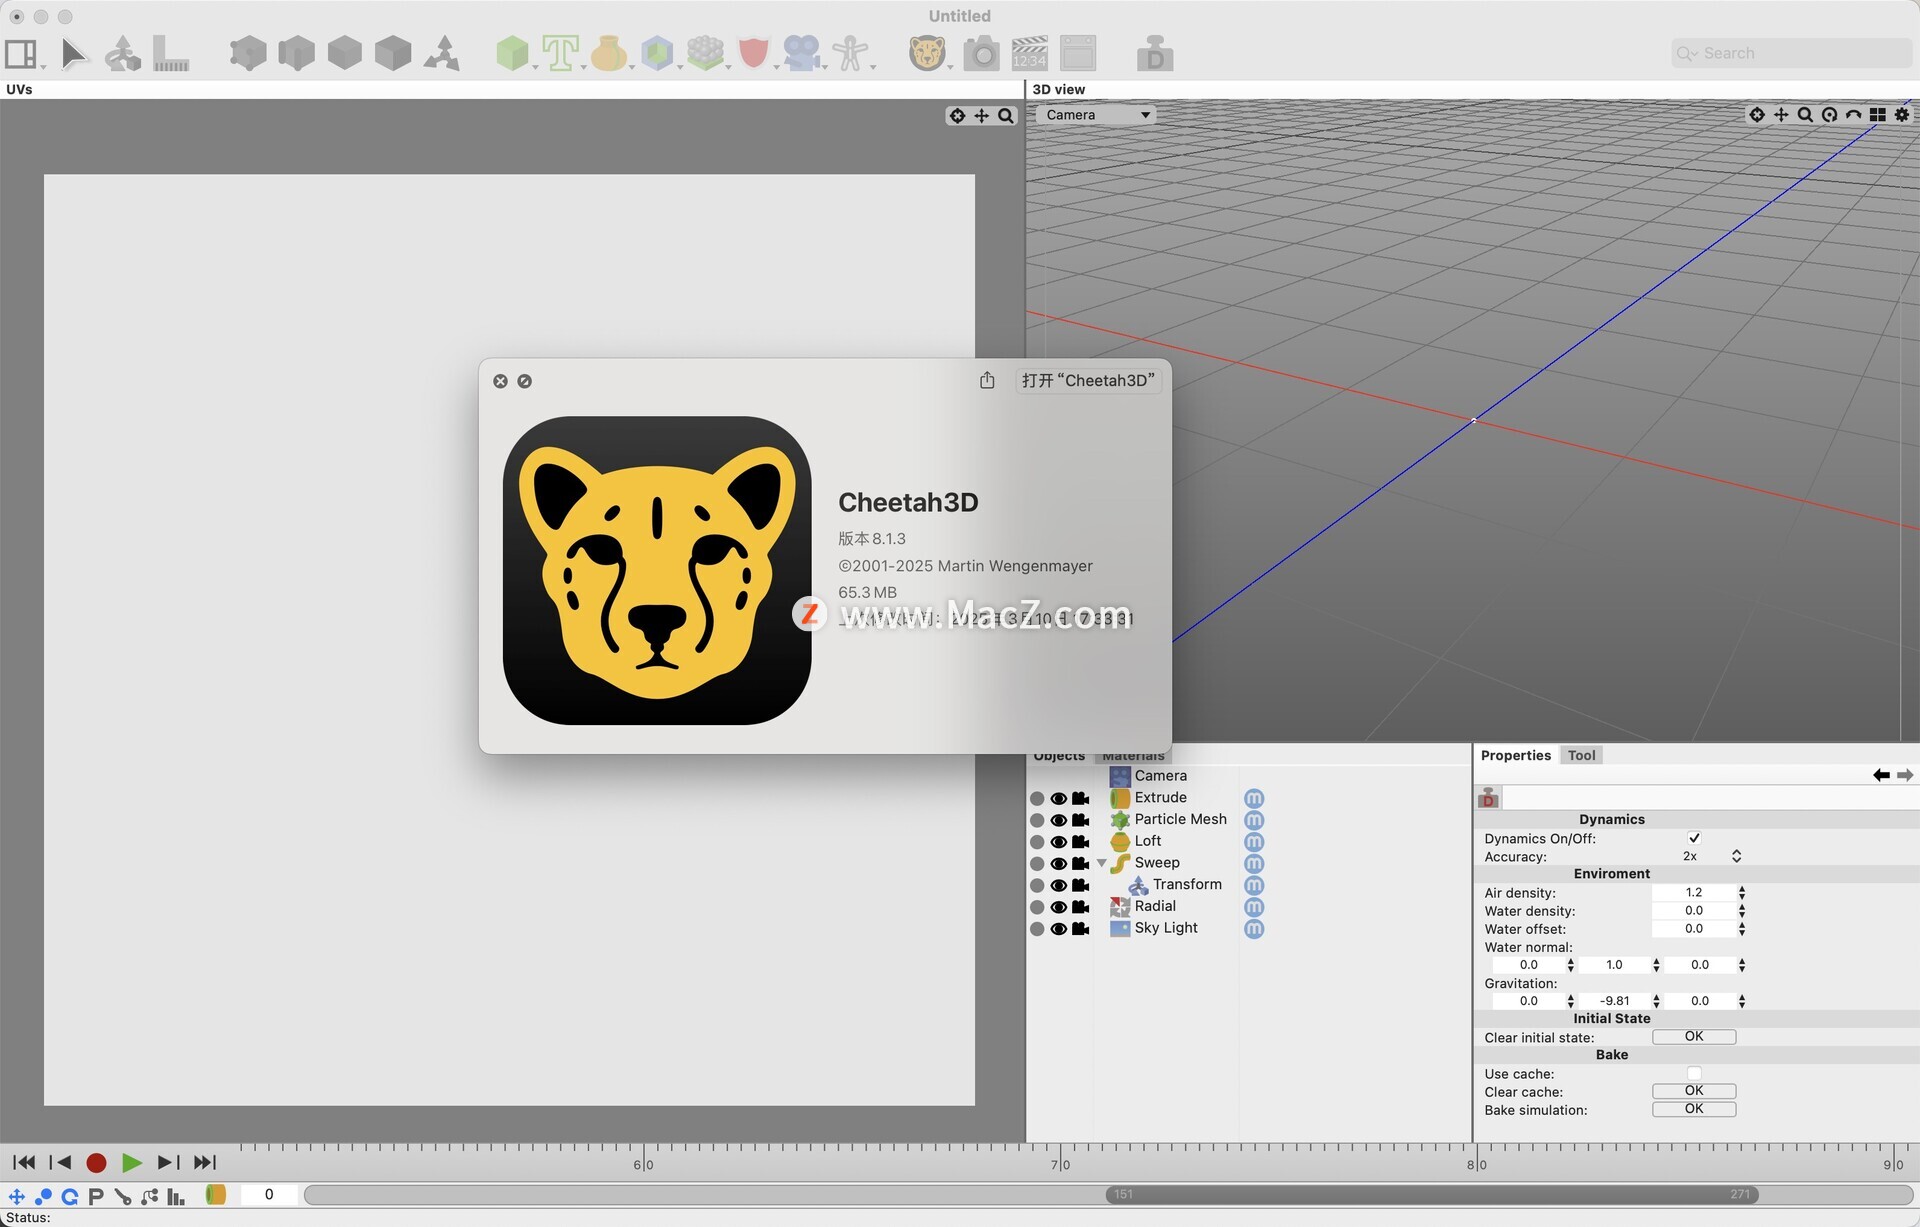This screenshot has width=1920, height=1227.
Task: Click OK for Clear cache
Action: click(1694, 1090)
